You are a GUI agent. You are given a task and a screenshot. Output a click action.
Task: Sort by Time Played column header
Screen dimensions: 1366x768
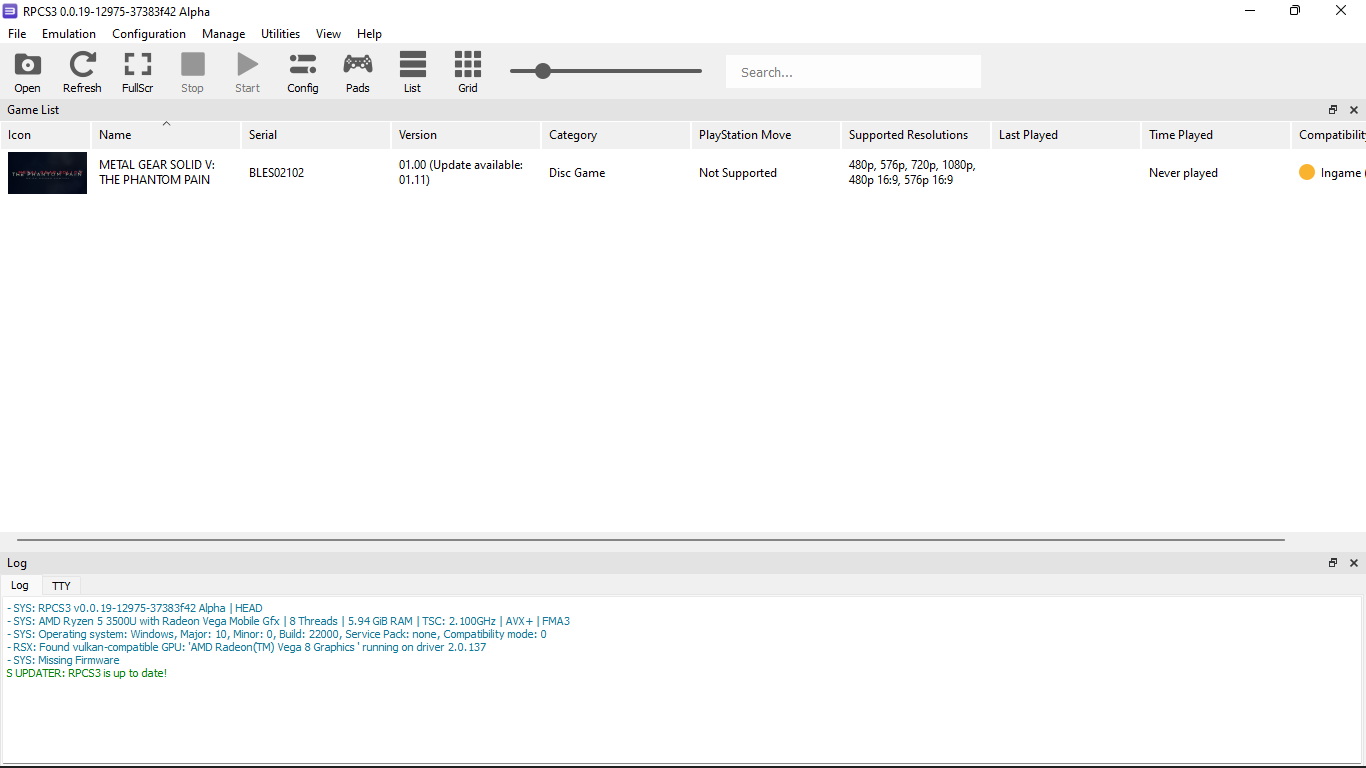click(x=1216, y=135)
